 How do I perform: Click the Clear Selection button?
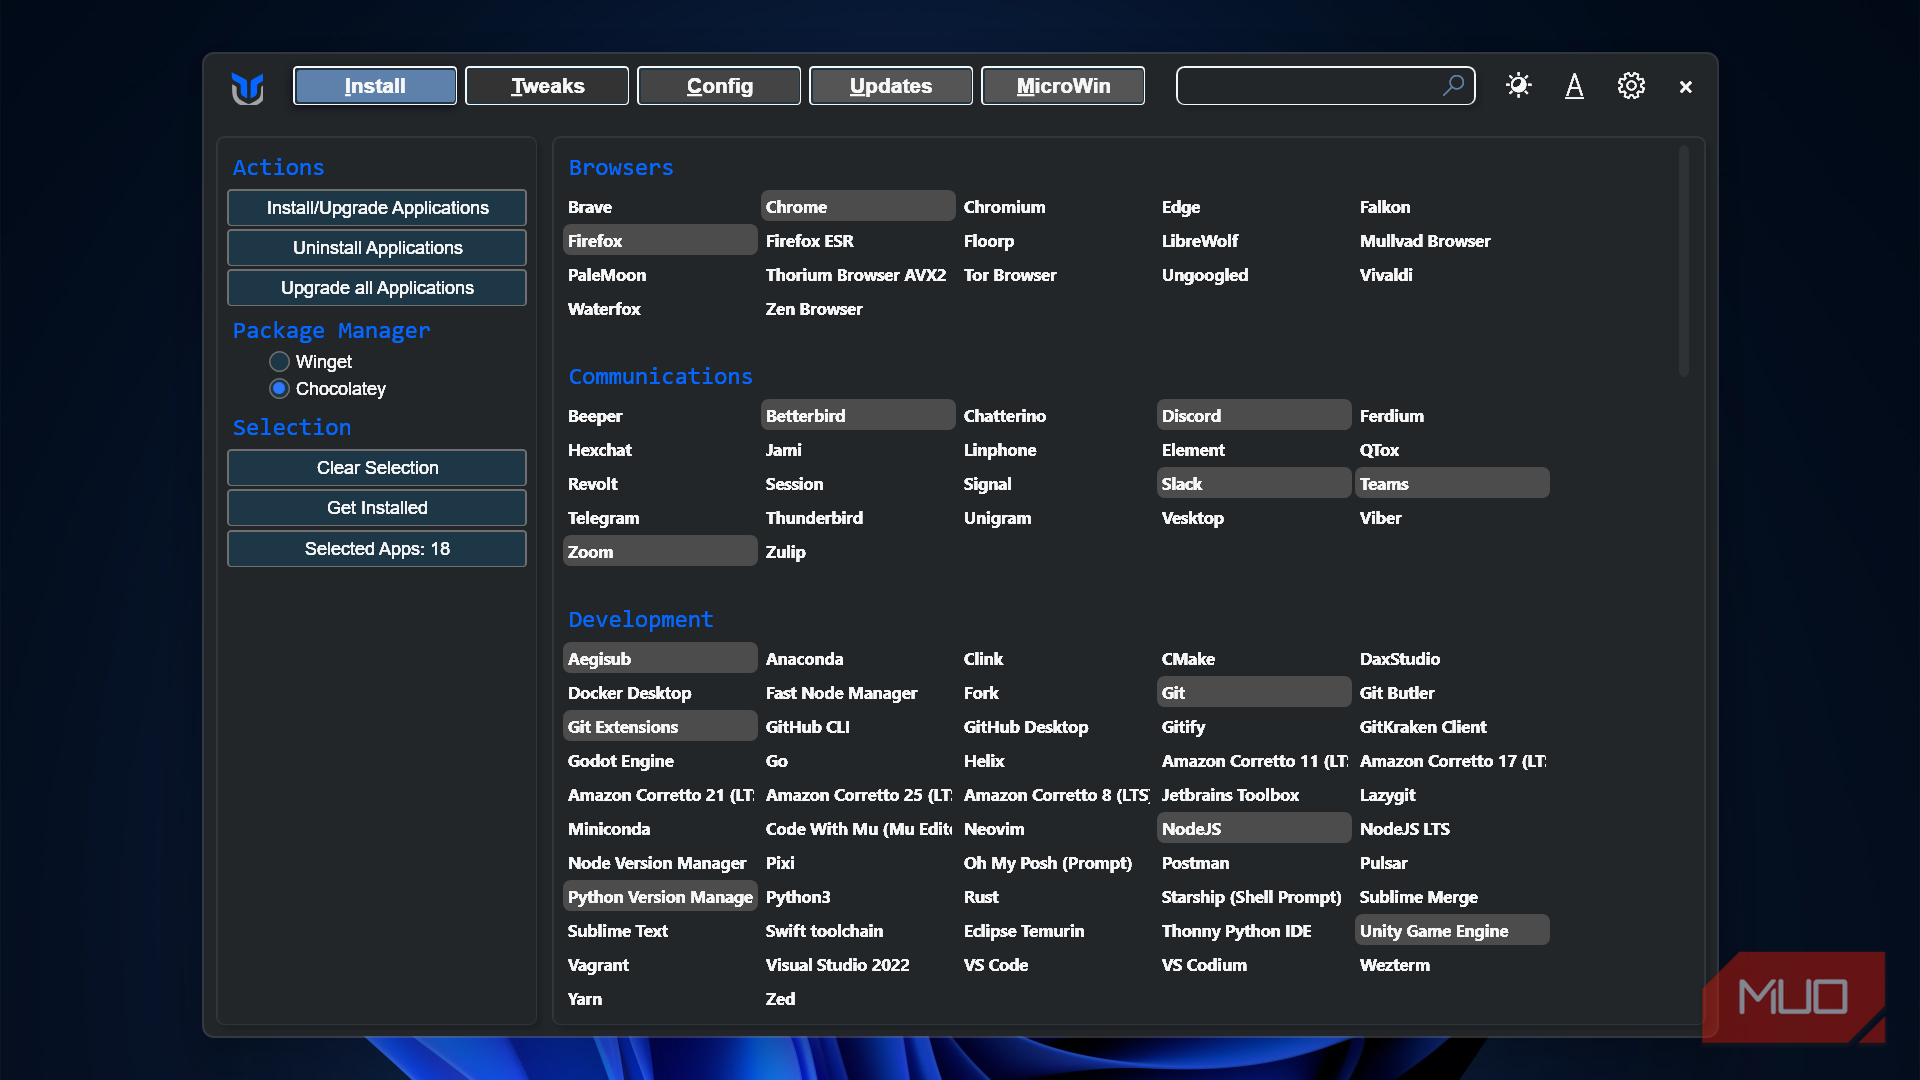(x=377, y=468)
